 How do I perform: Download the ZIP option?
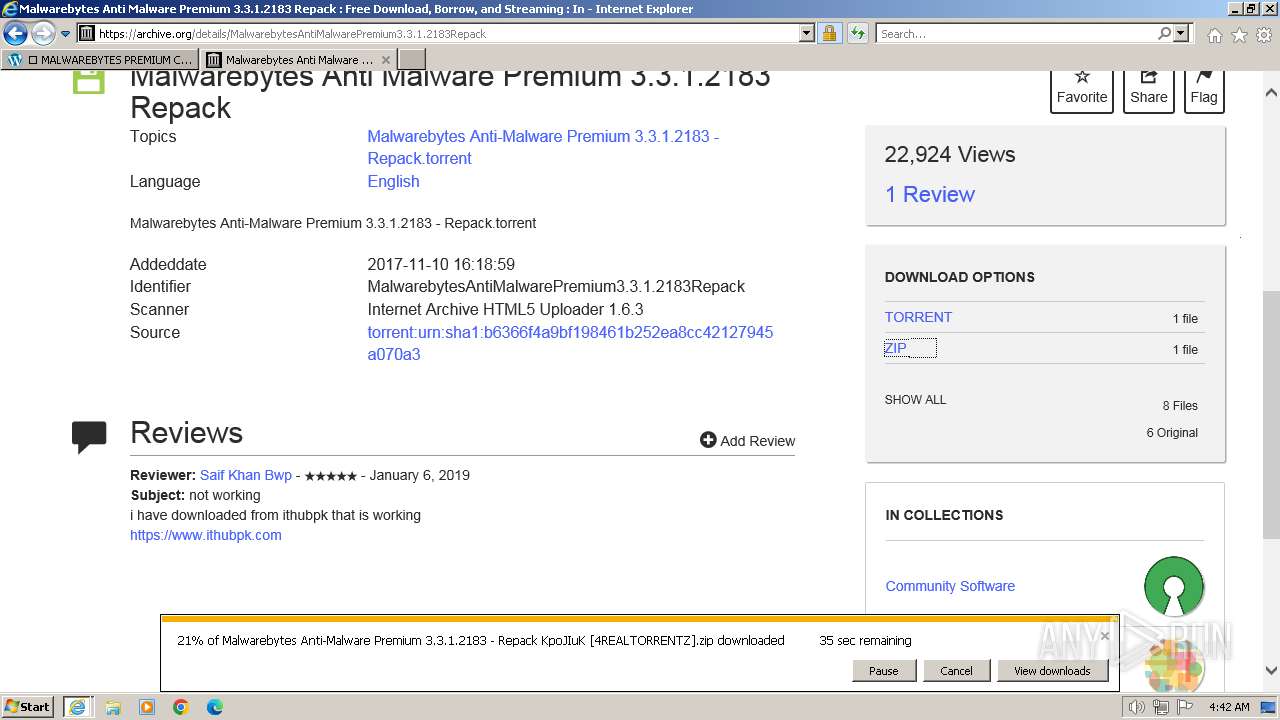tap(895, 348)
